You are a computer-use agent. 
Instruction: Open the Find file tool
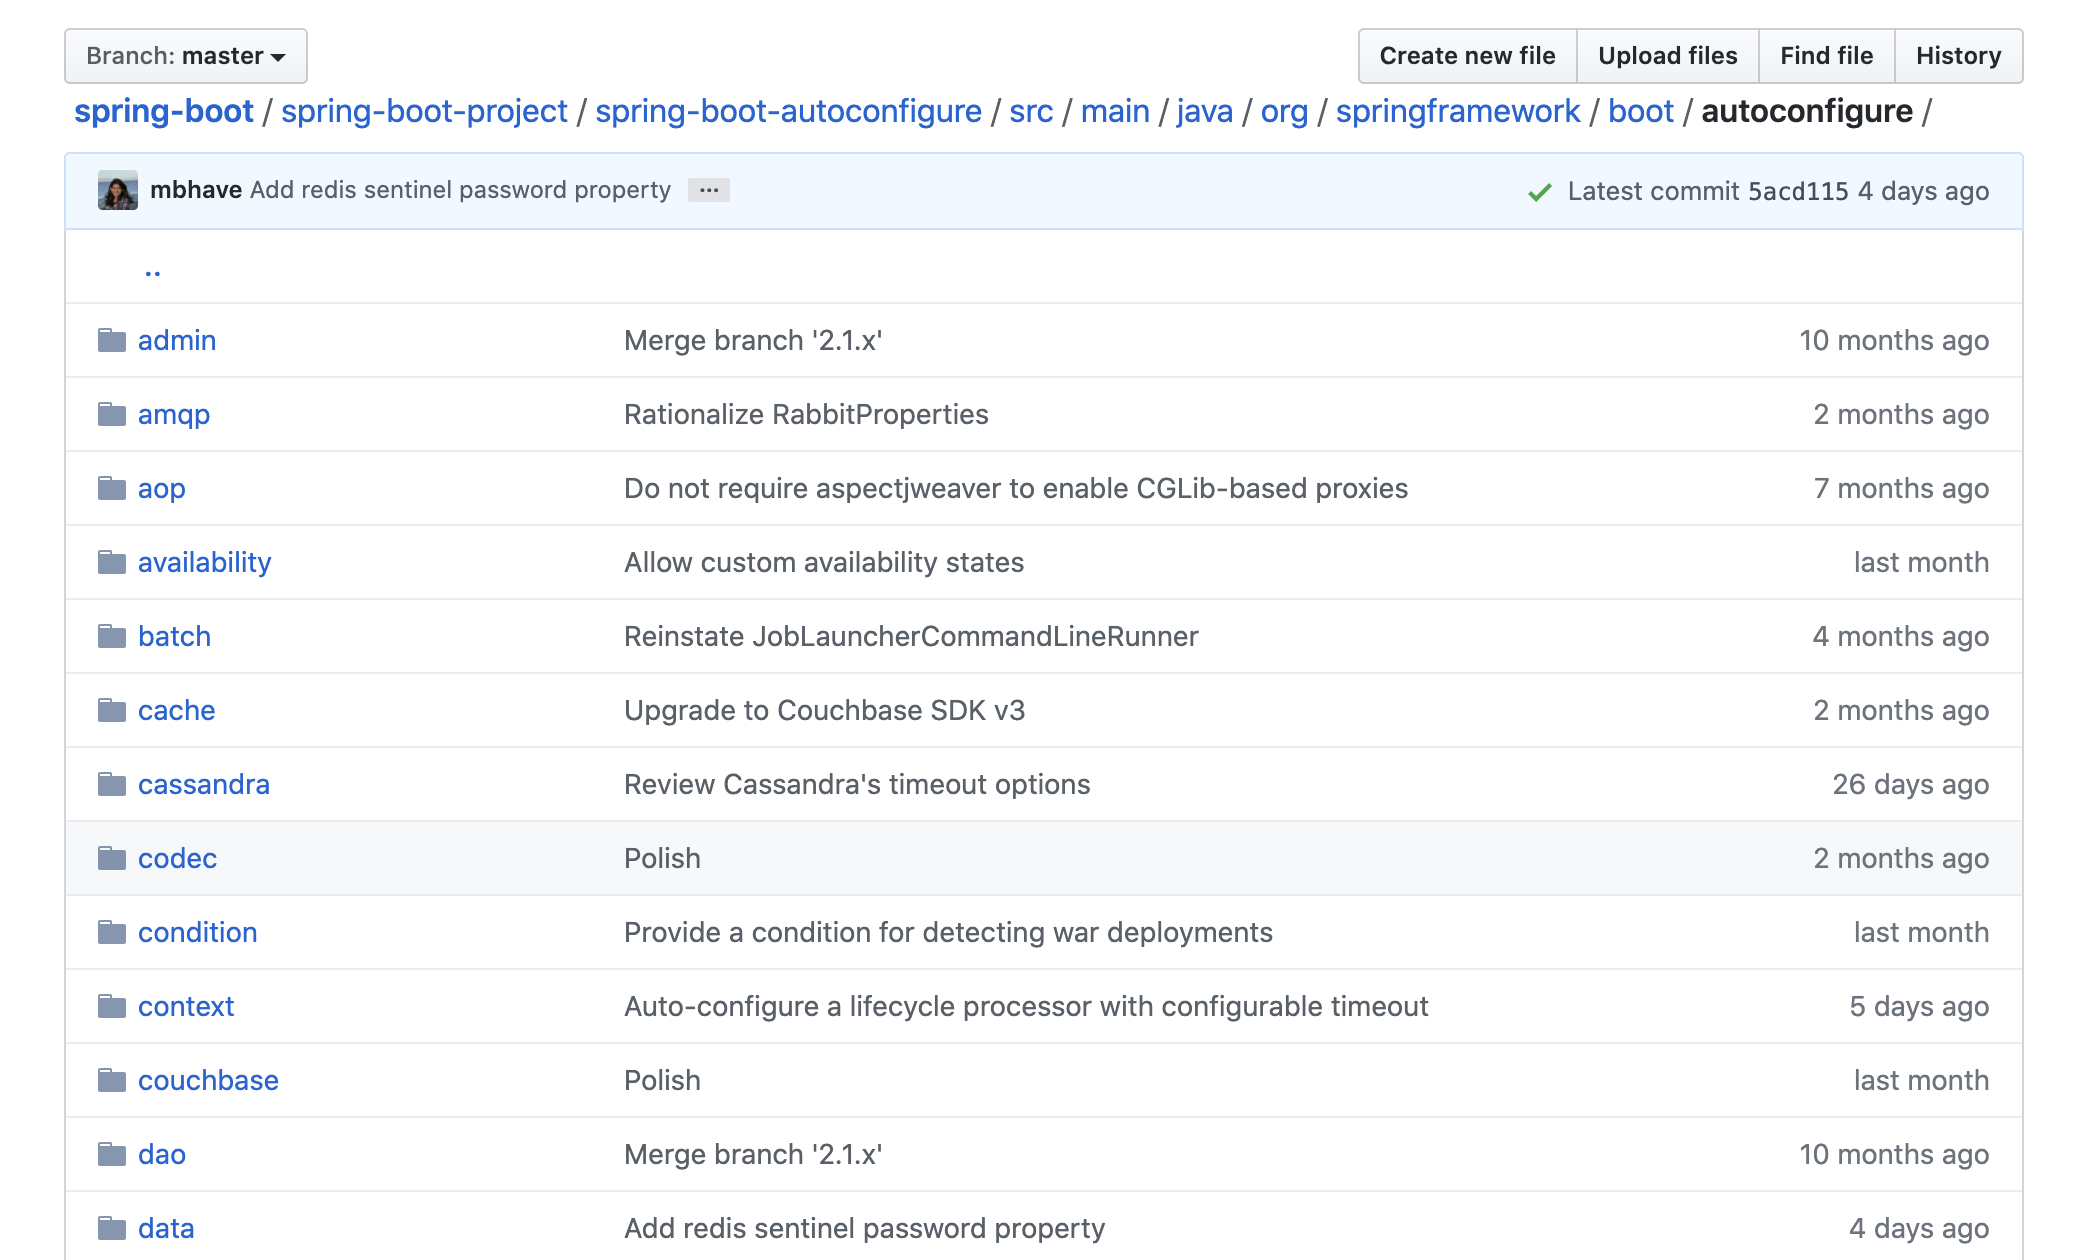click(x=1825, y=56)
